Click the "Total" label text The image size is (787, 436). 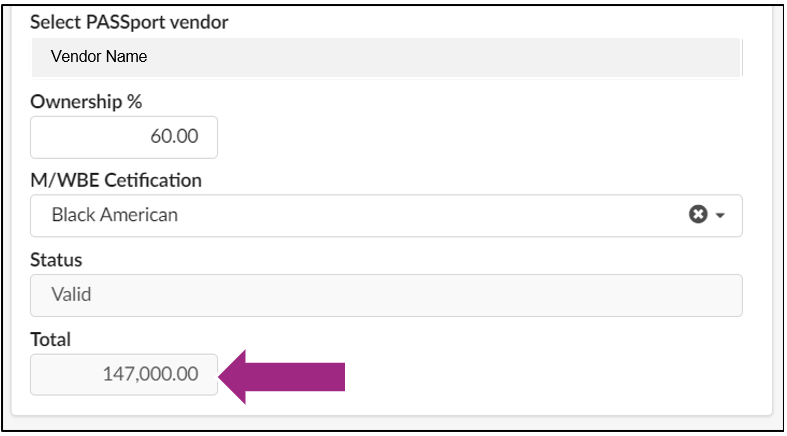(51, 340)
